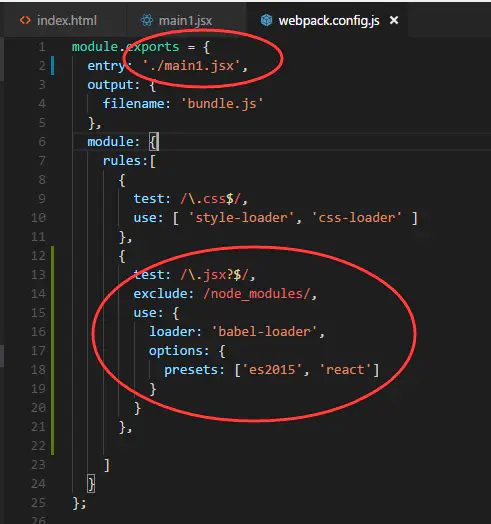Click line number 18 in the gutter

click(38, 370)
